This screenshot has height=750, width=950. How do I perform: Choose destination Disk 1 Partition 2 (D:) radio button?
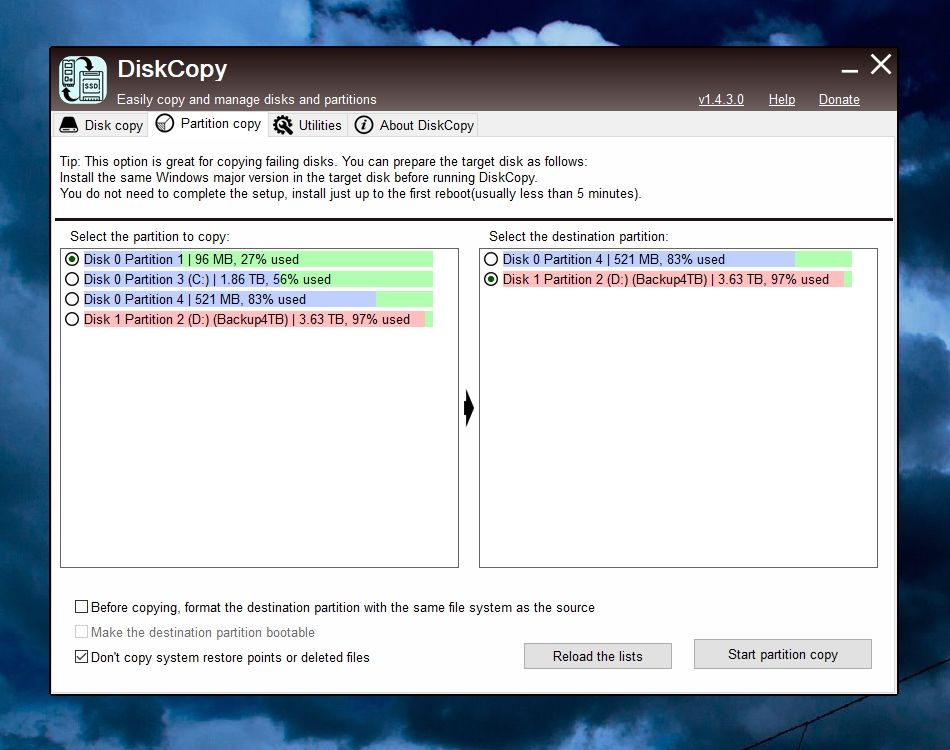coord(491,279)
